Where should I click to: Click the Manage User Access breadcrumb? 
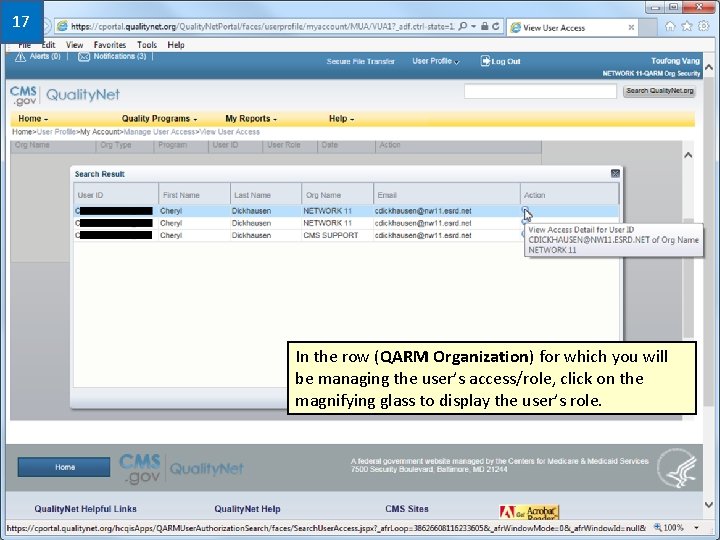(x=159, y=132)
